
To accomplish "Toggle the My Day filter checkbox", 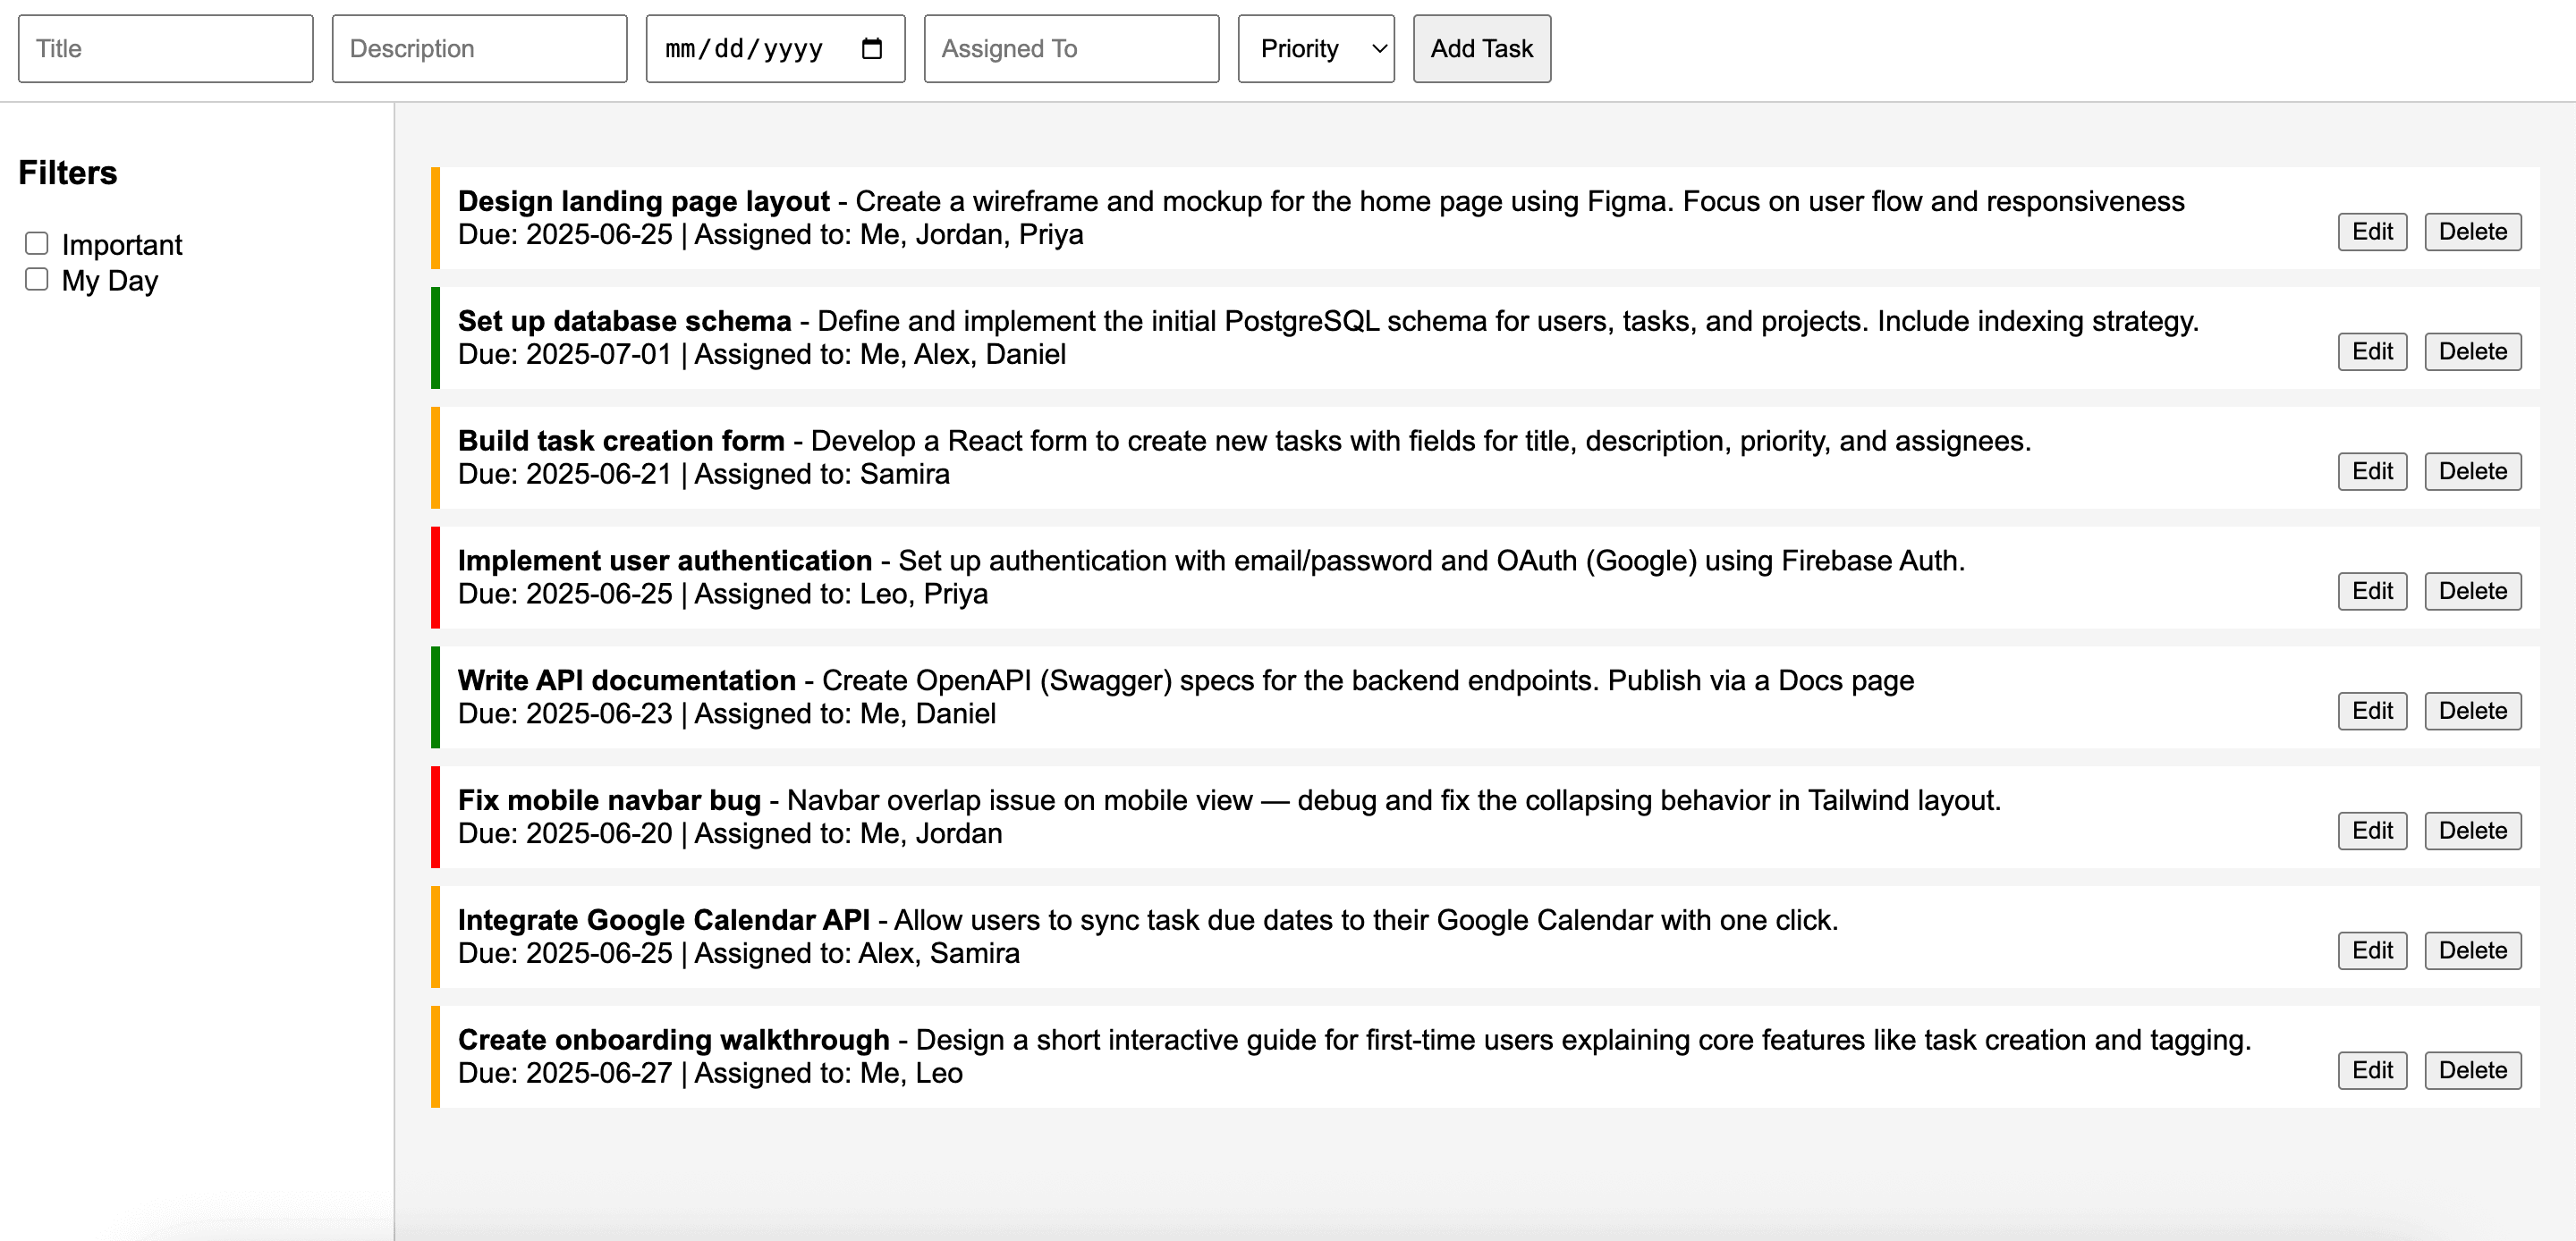I will point(37,279).
